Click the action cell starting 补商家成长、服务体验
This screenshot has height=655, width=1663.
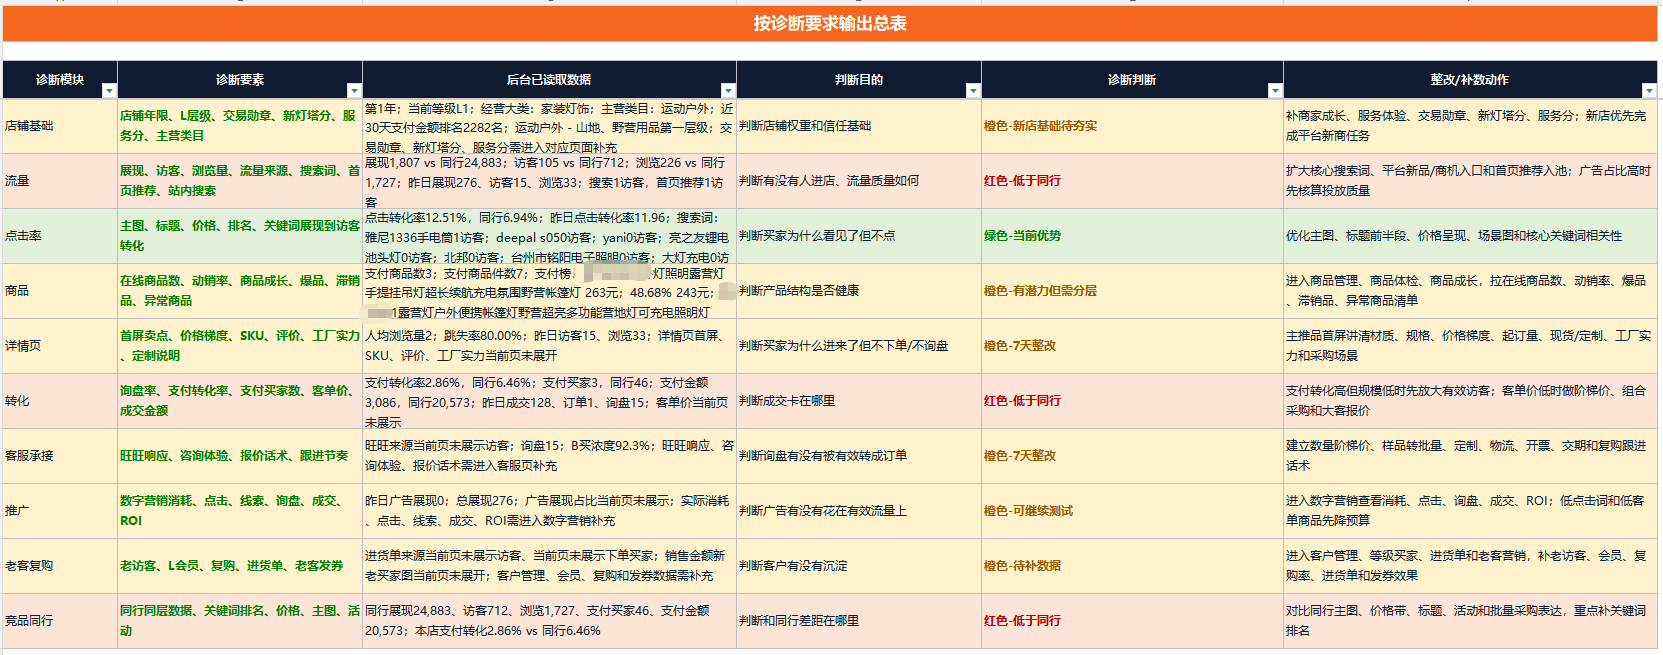(1470, 126)
